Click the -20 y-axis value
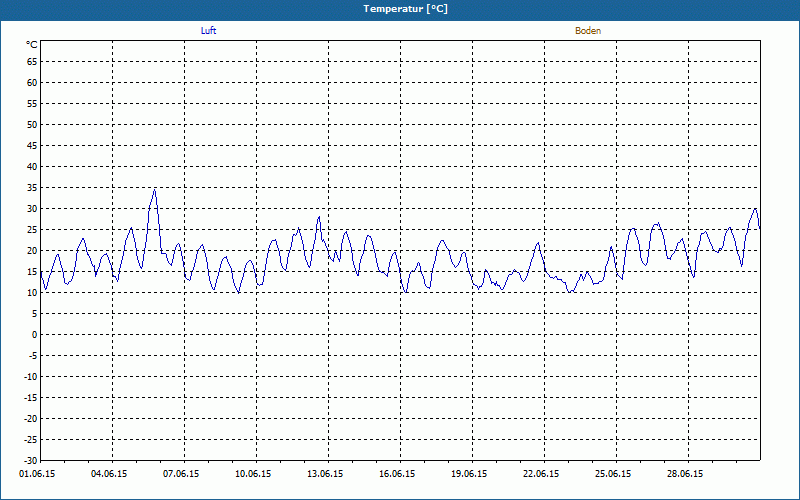This screenshot has height=500, width=800. [x=31, y=419]
